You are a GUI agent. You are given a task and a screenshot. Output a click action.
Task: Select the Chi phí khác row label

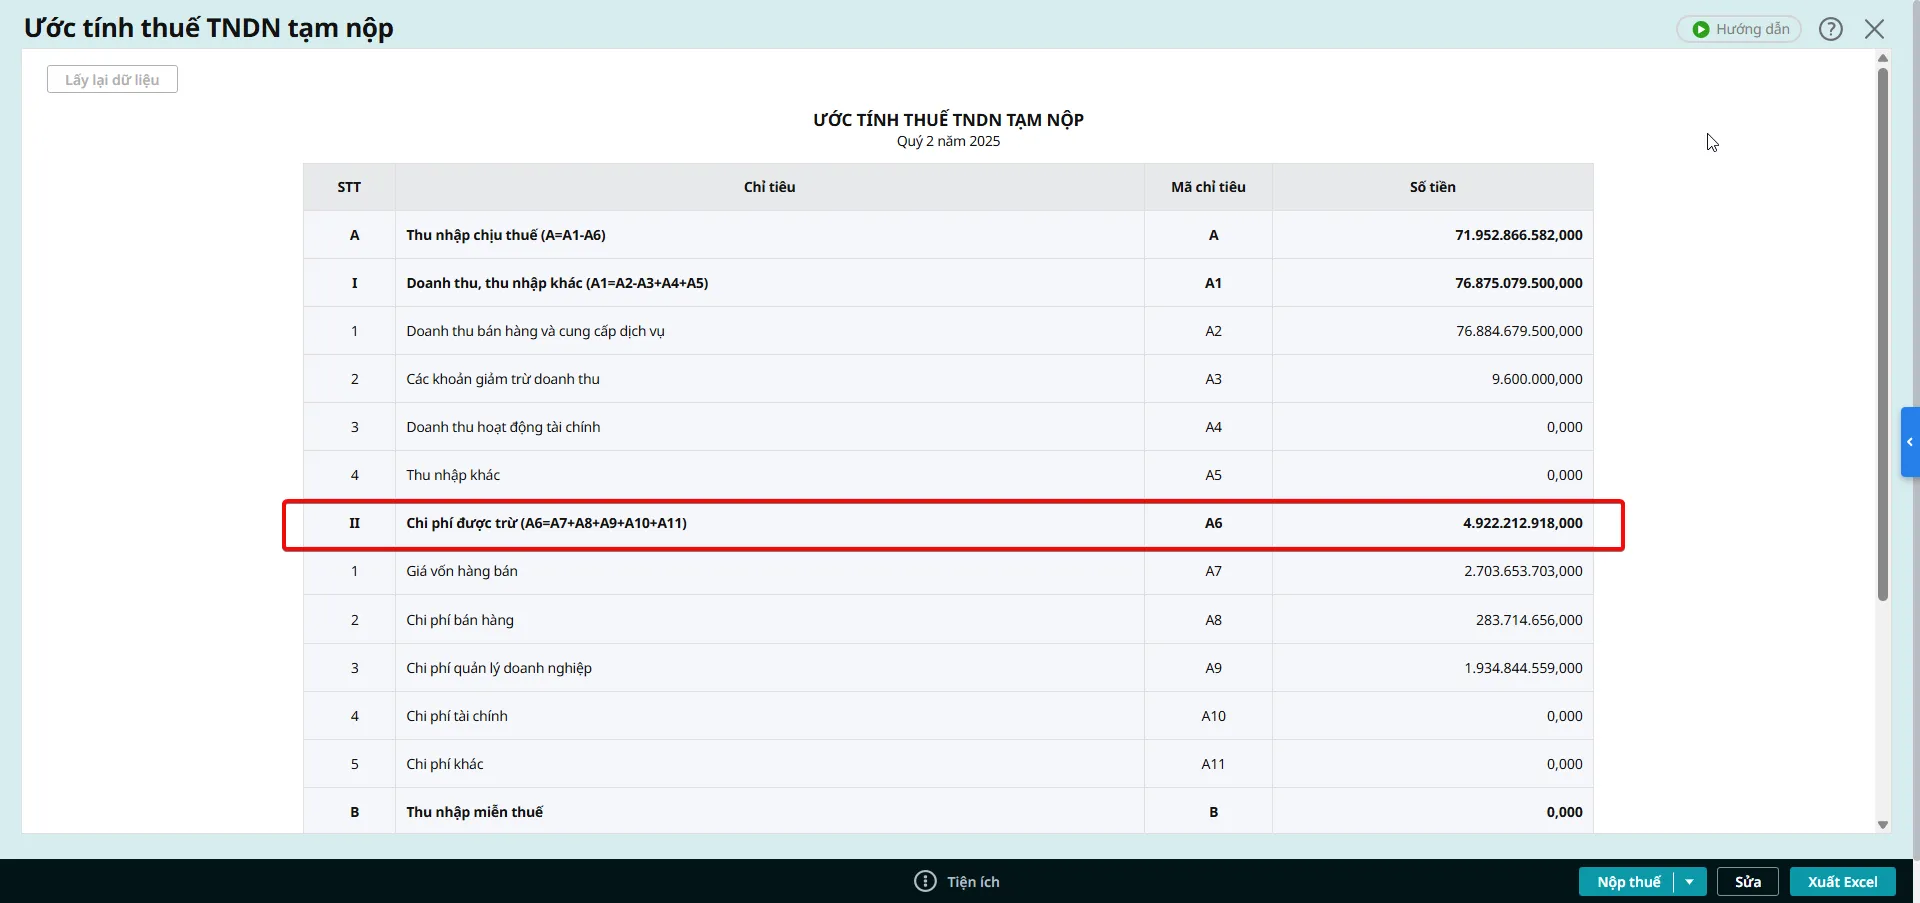(x=445, y=764)
